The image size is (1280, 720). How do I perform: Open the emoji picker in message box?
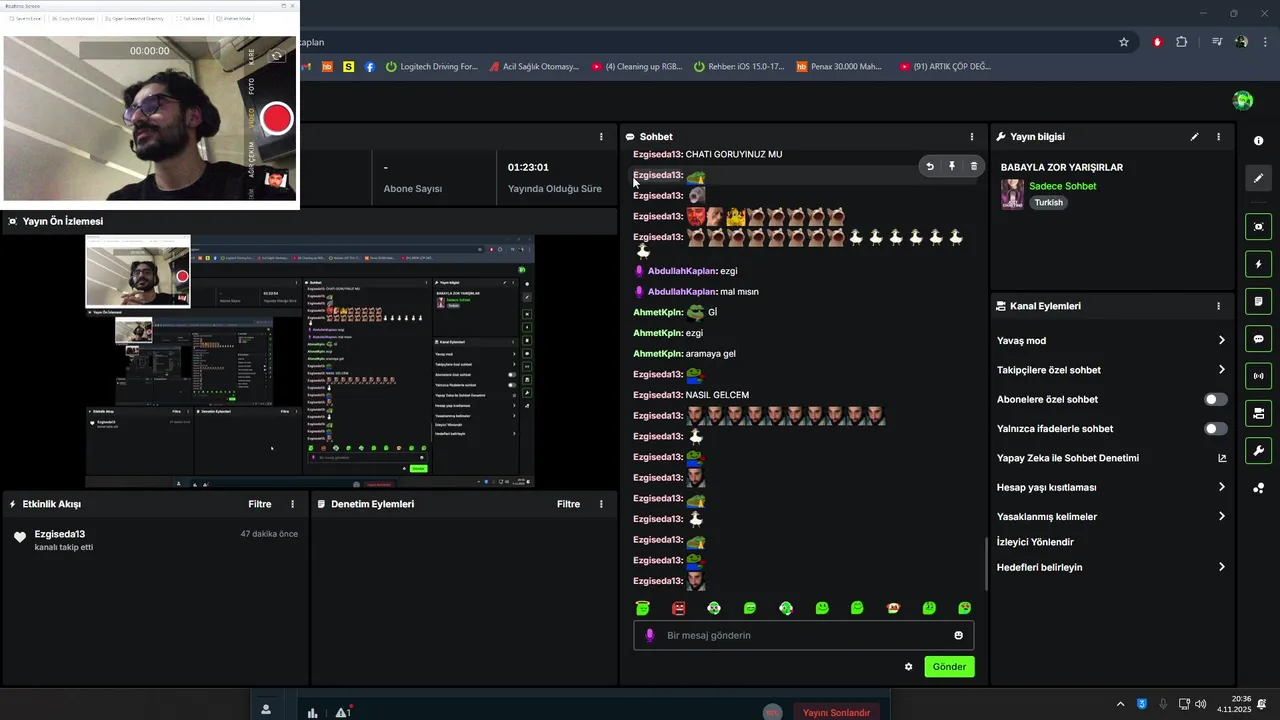958,635
